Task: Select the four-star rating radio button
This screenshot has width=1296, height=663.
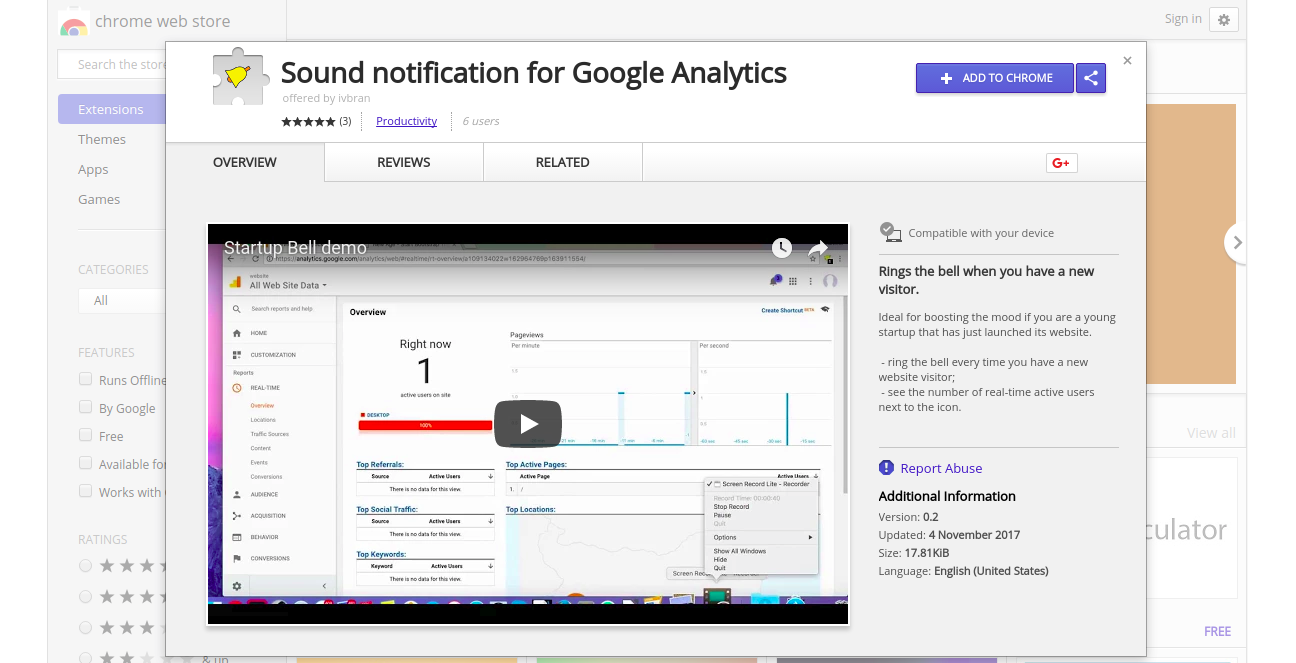Action: pos(86,596)
